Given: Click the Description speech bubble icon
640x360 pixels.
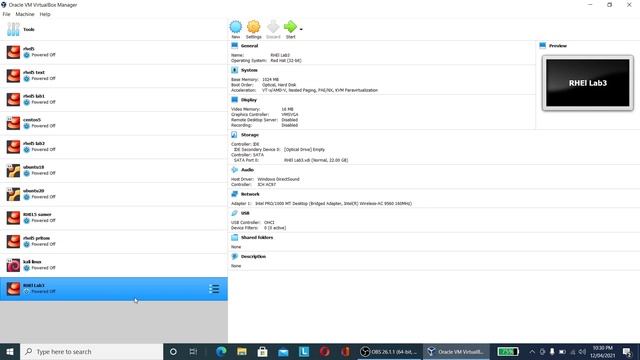Looking at the screenshot, I should pos(234,256).
